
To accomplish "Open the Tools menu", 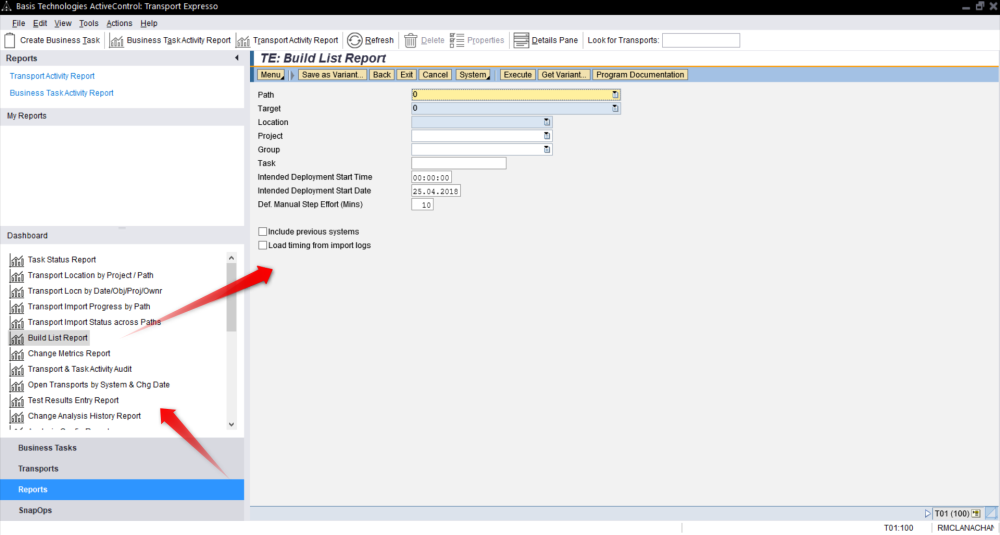I will tap(89, 23).
